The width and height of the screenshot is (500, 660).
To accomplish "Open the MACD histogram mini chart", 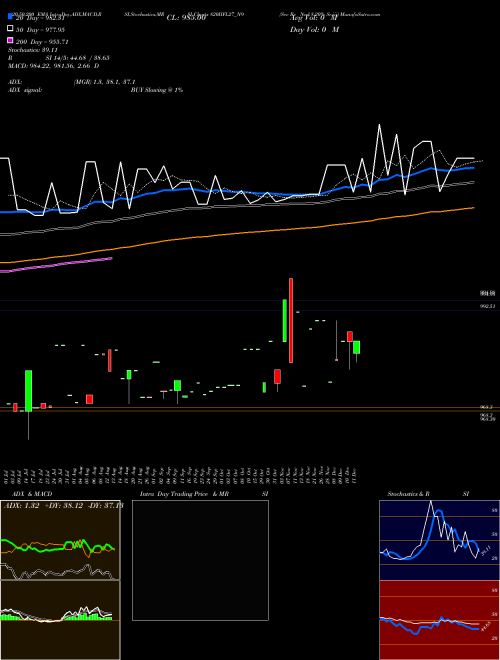I will (x=60, y=620).
